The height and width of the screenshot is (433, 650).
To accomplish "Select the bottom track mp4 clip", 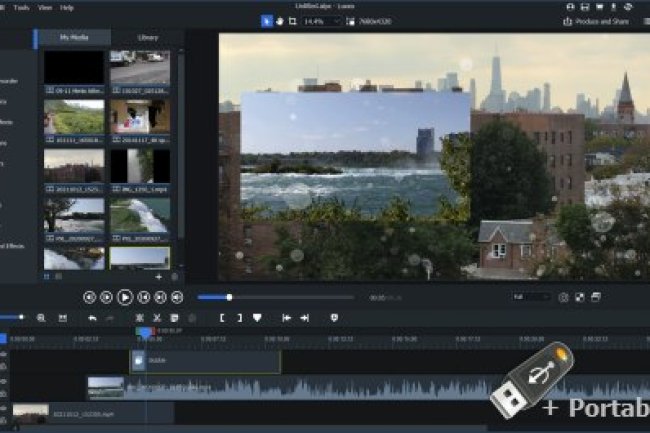I will pyautogui.click(x=93, y=414).
